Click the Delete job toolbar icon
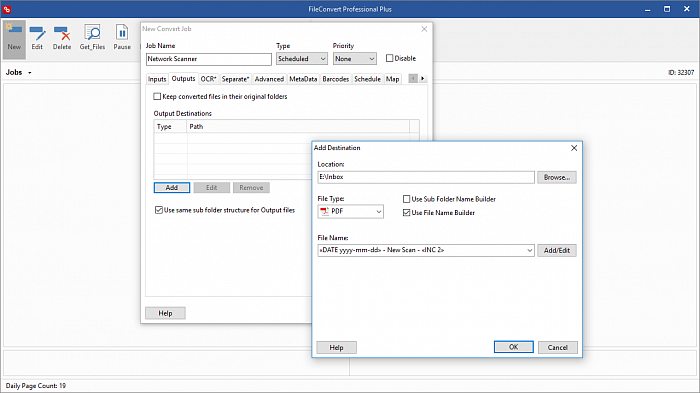 click(62, 38)
